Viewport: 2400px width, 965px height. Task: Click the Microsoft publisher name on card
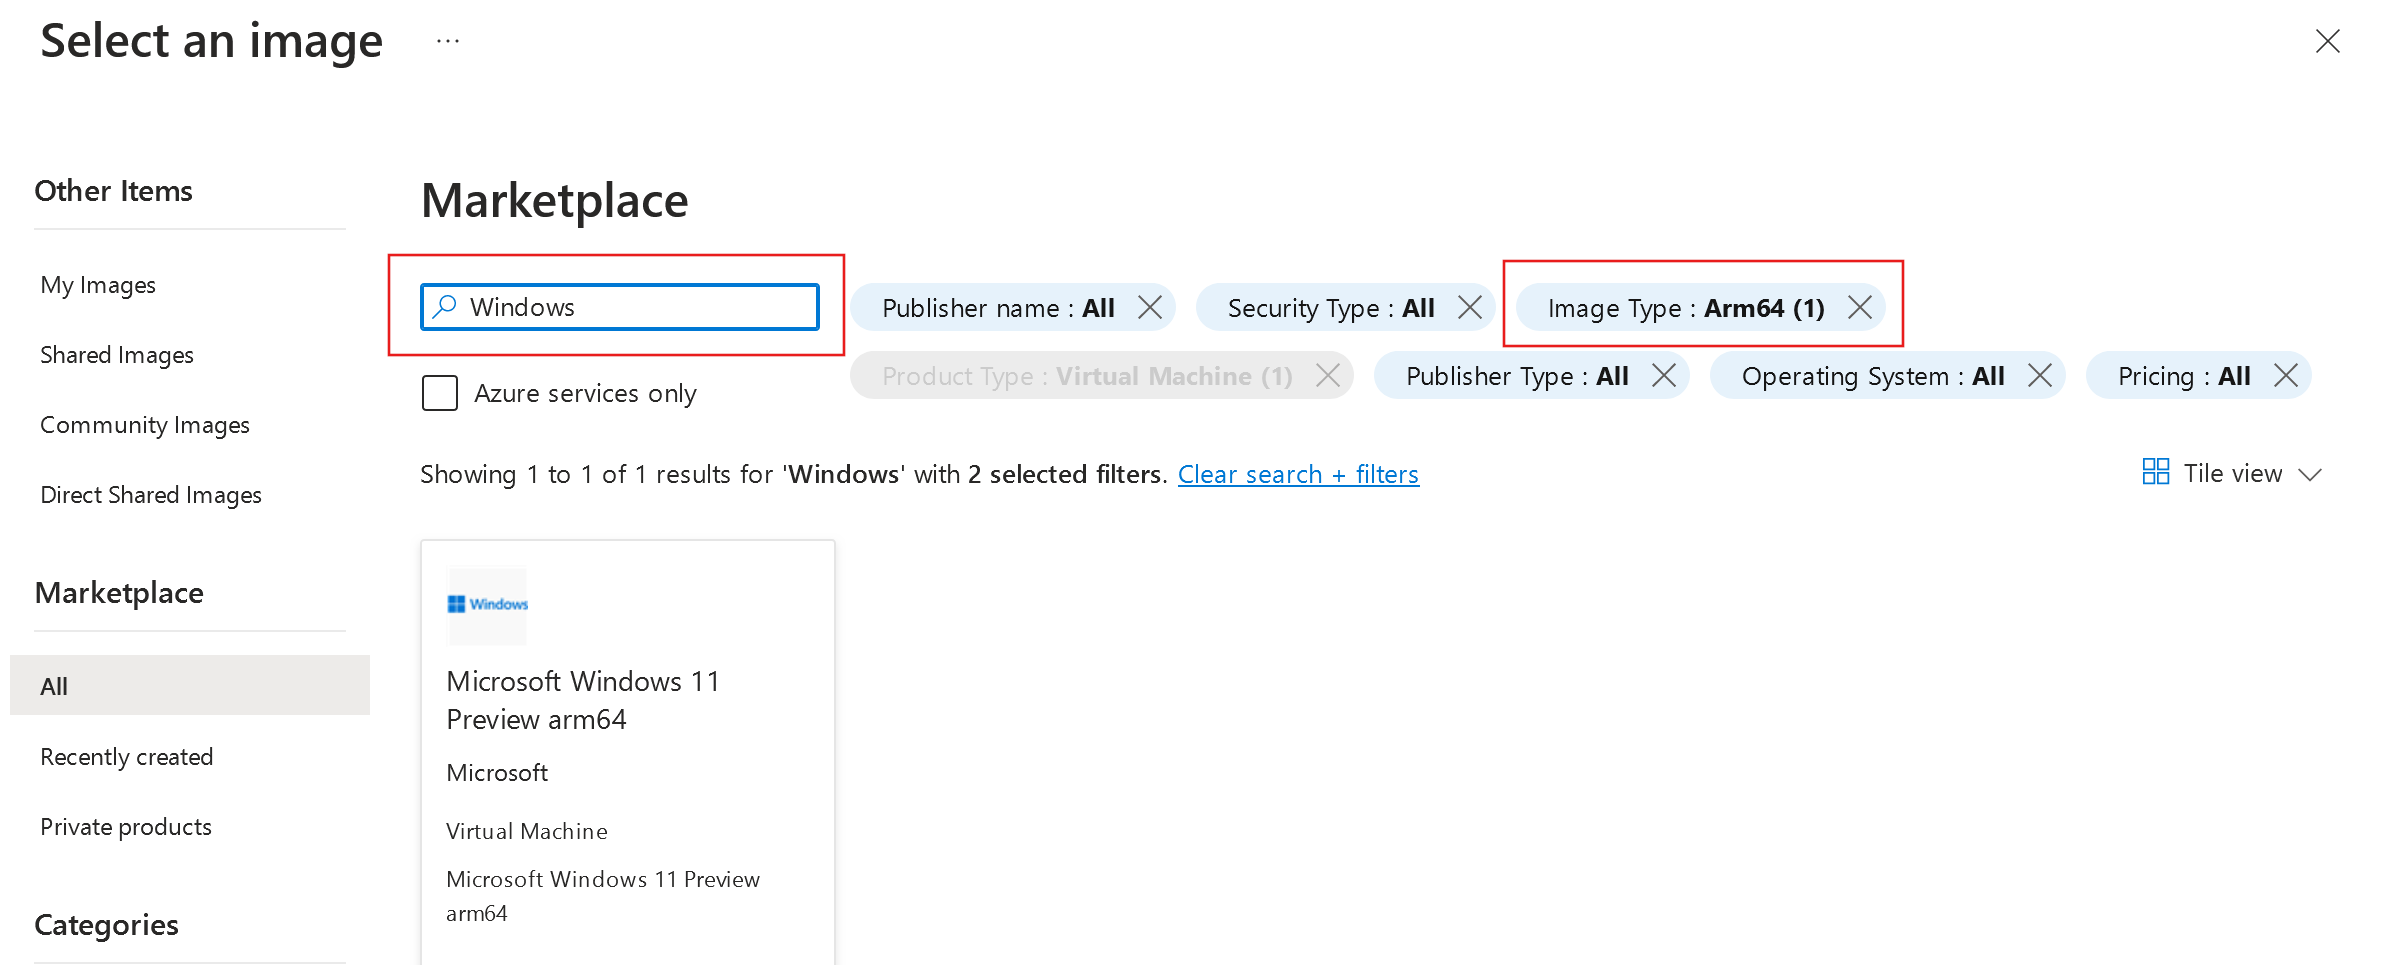coord(497,773)
